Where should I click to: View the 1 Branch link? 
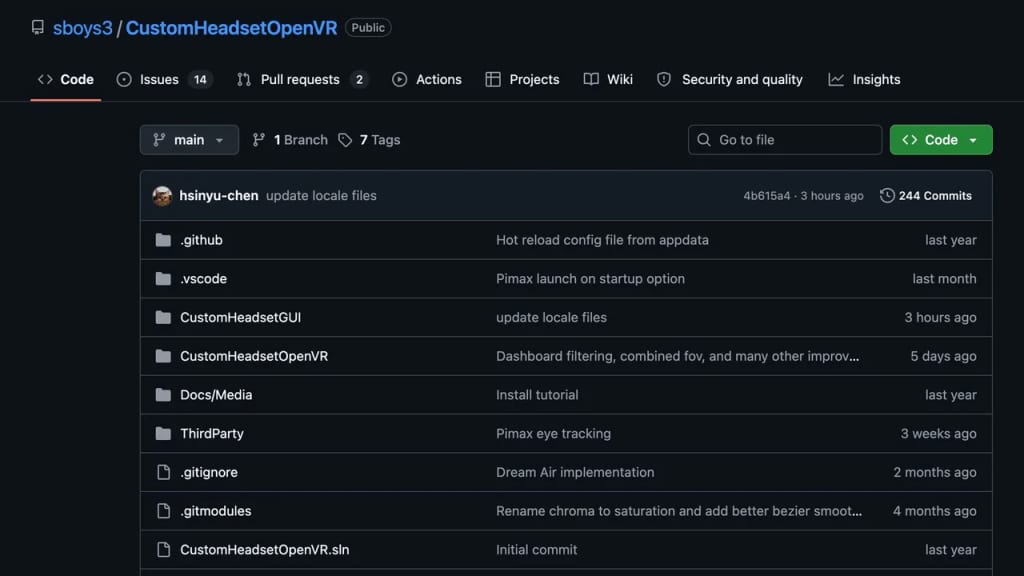point(290,140)
